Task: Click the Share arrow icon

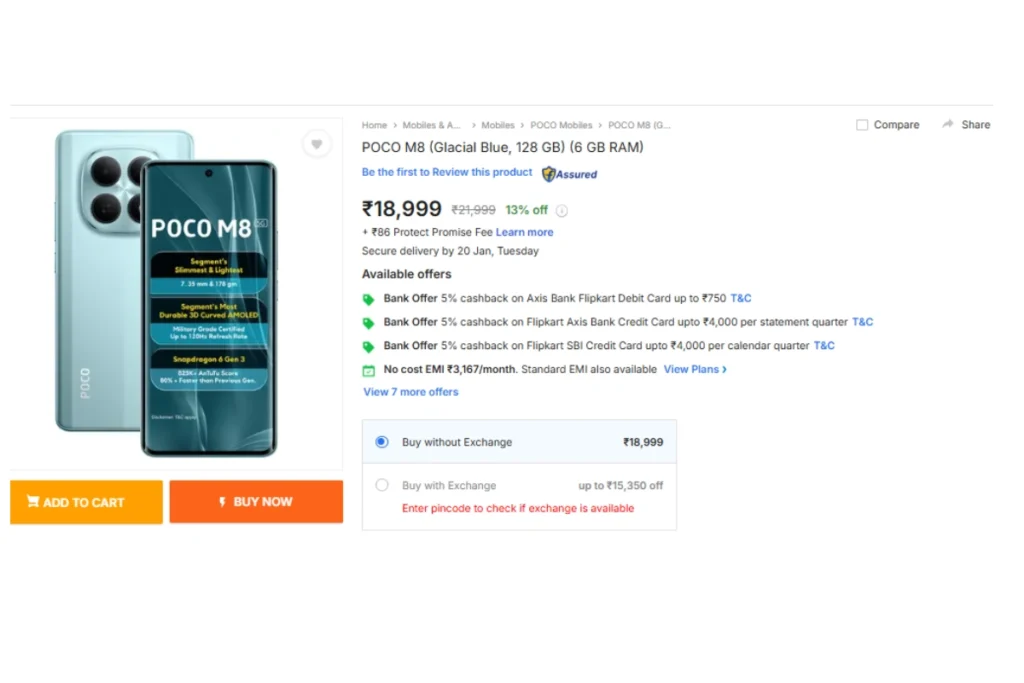Action: 947,124
